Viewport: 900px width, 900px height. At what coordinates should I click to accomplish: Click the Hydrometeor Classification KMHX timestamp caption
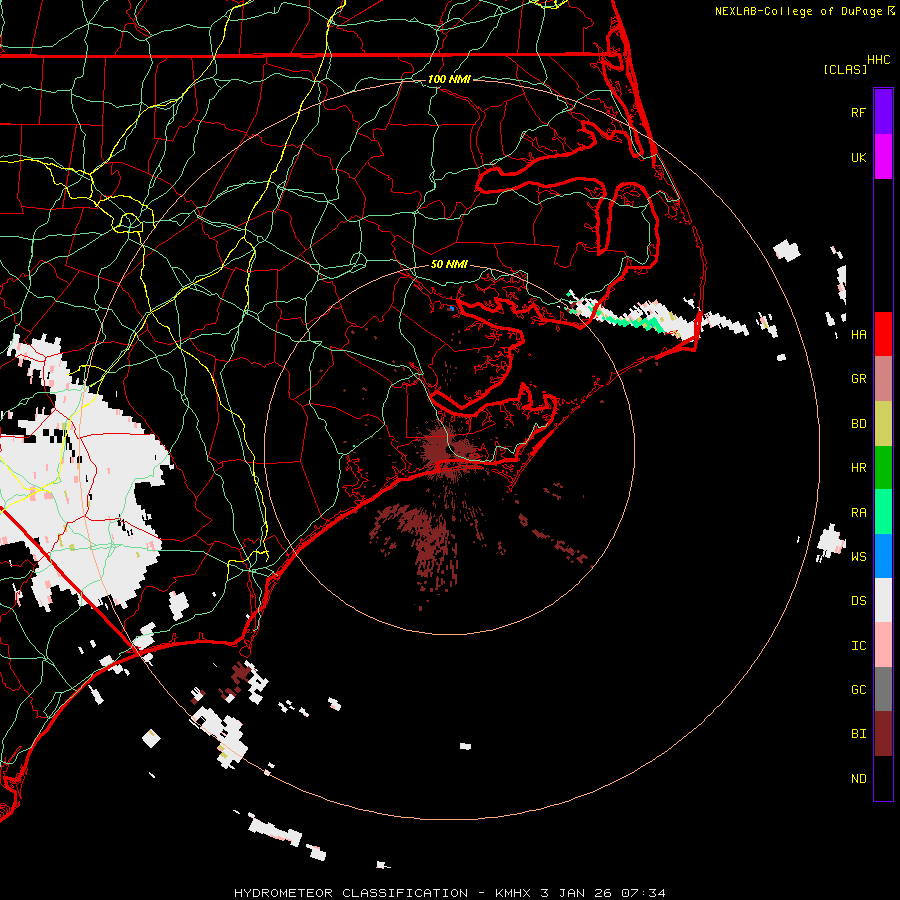[x=449, y=893]
